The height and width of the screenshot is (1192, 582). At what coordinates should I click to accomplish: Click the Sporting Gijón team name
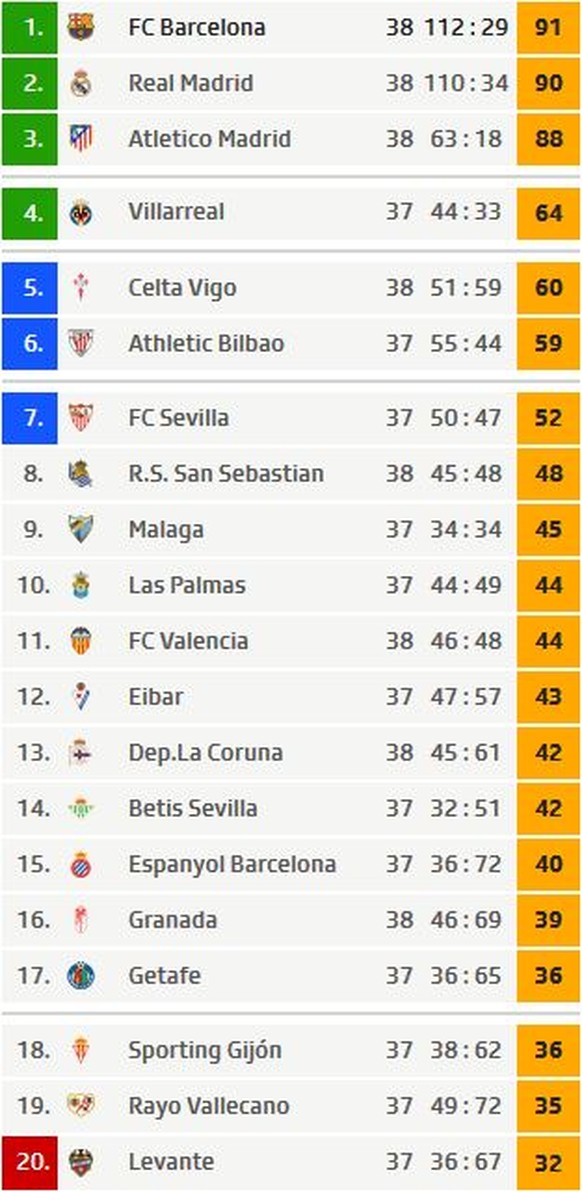click(x=205, y=1051)
